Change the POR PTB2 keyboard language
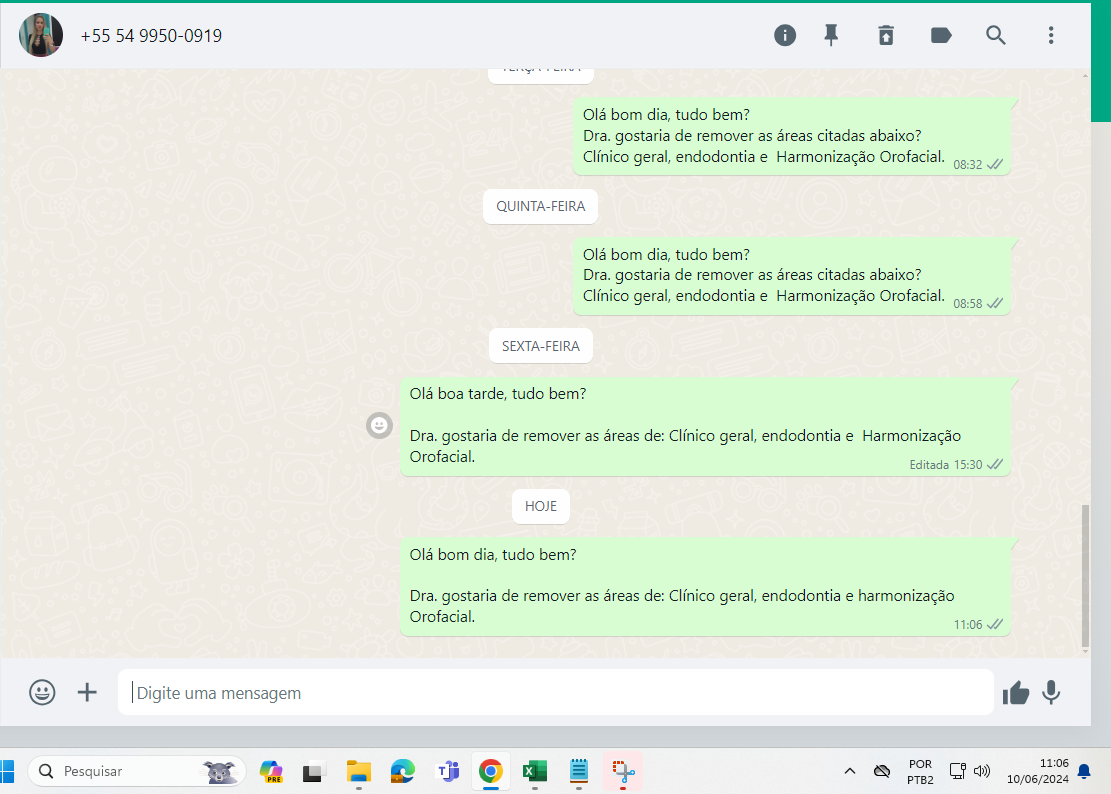This screenshot has height=794, width=1111. click(x=920, y=772)
